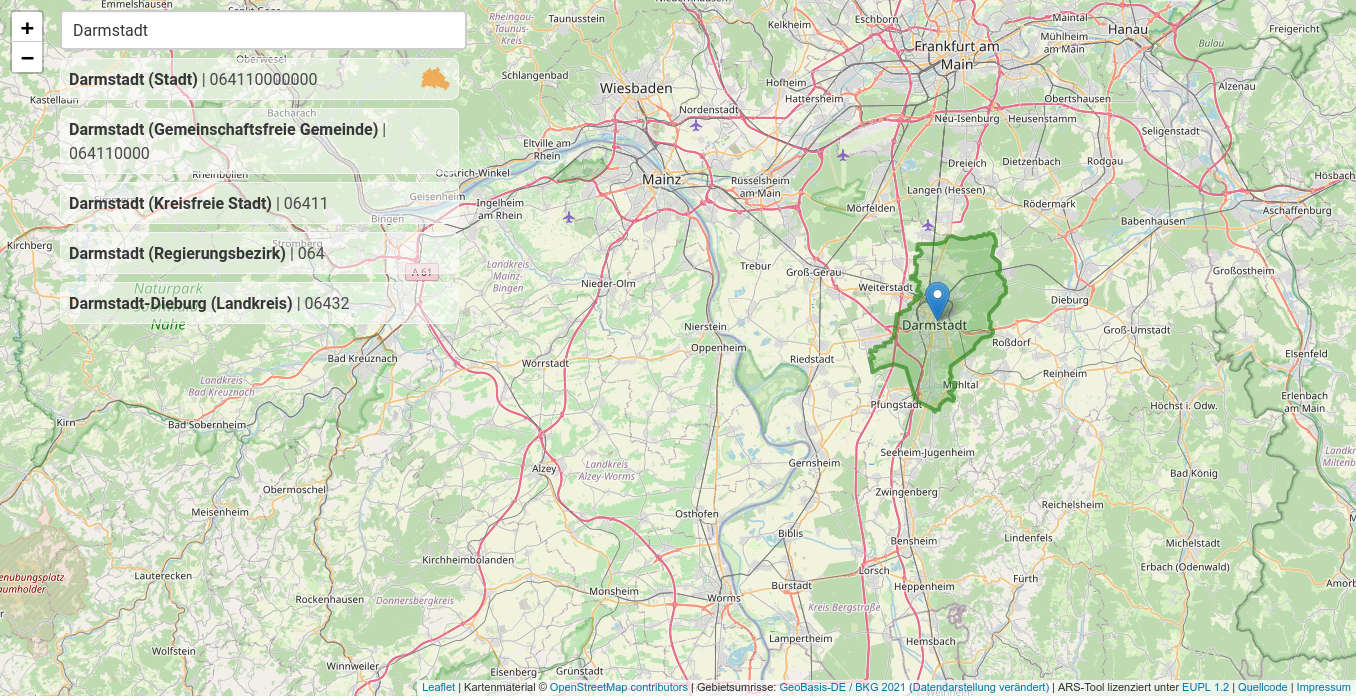
Task: Click the orange shape preview for Darmstadt (Stadt)
Action: click(x=435, y=78)
